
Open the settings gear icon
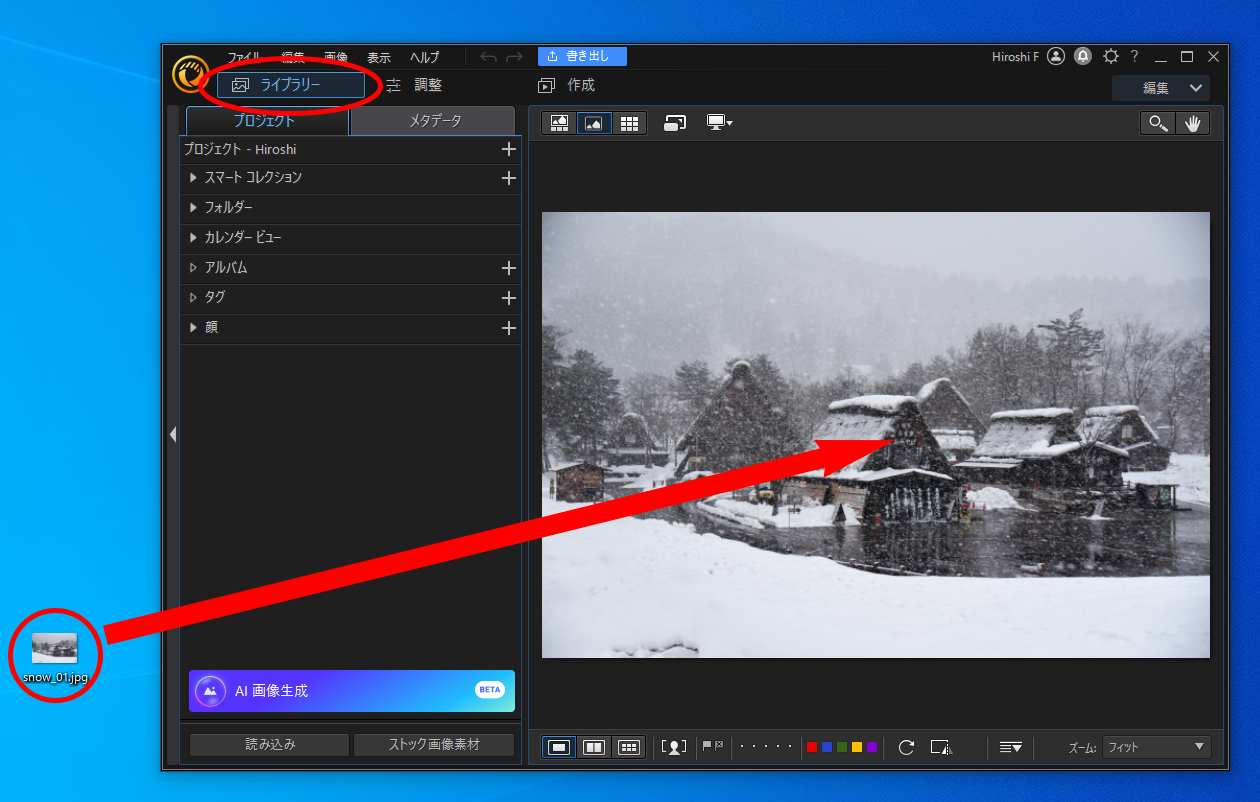(x=1111, y=57)
